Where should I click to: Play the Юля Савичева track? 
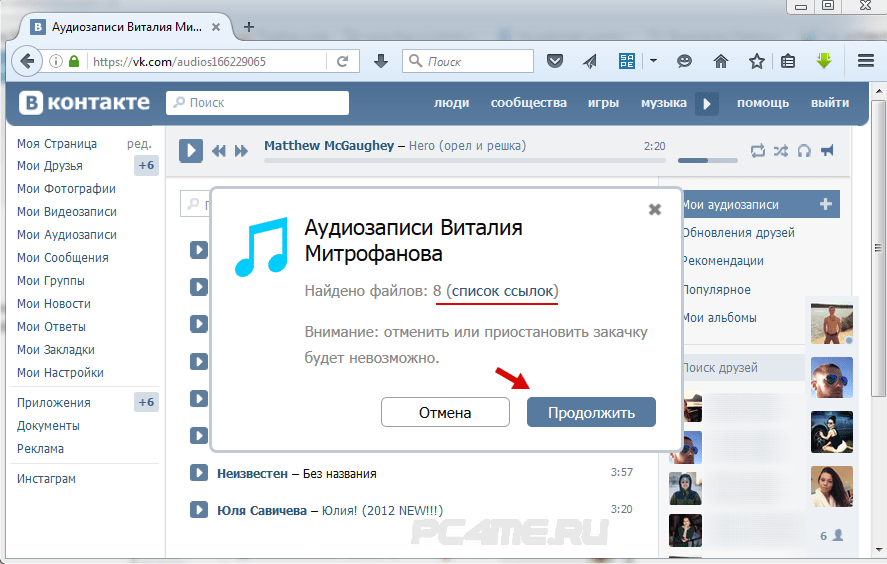click(198, 510)
